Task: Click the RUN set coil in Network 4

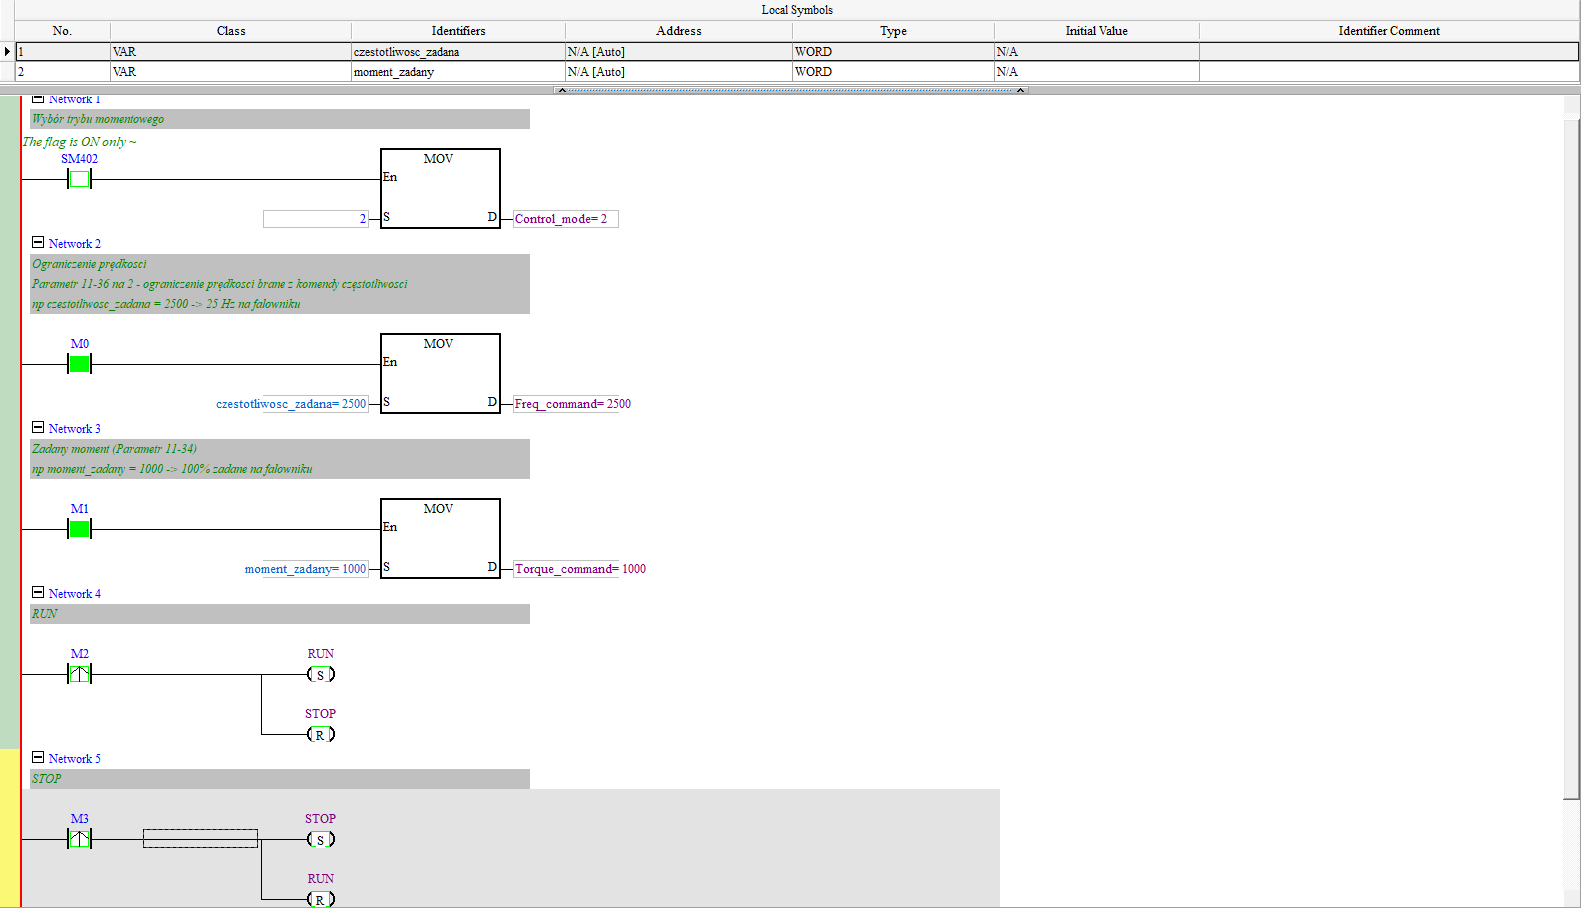Action: tap(320, 675)
